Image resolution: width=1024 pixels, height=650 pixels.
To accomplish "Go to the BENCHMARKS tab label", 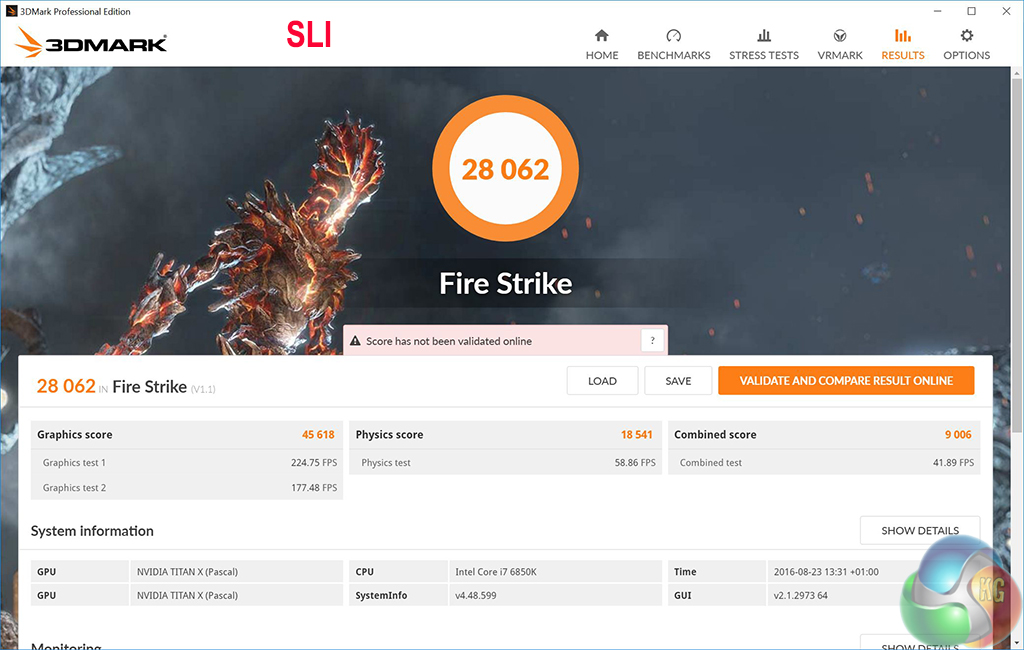I will tap(673, 56).
